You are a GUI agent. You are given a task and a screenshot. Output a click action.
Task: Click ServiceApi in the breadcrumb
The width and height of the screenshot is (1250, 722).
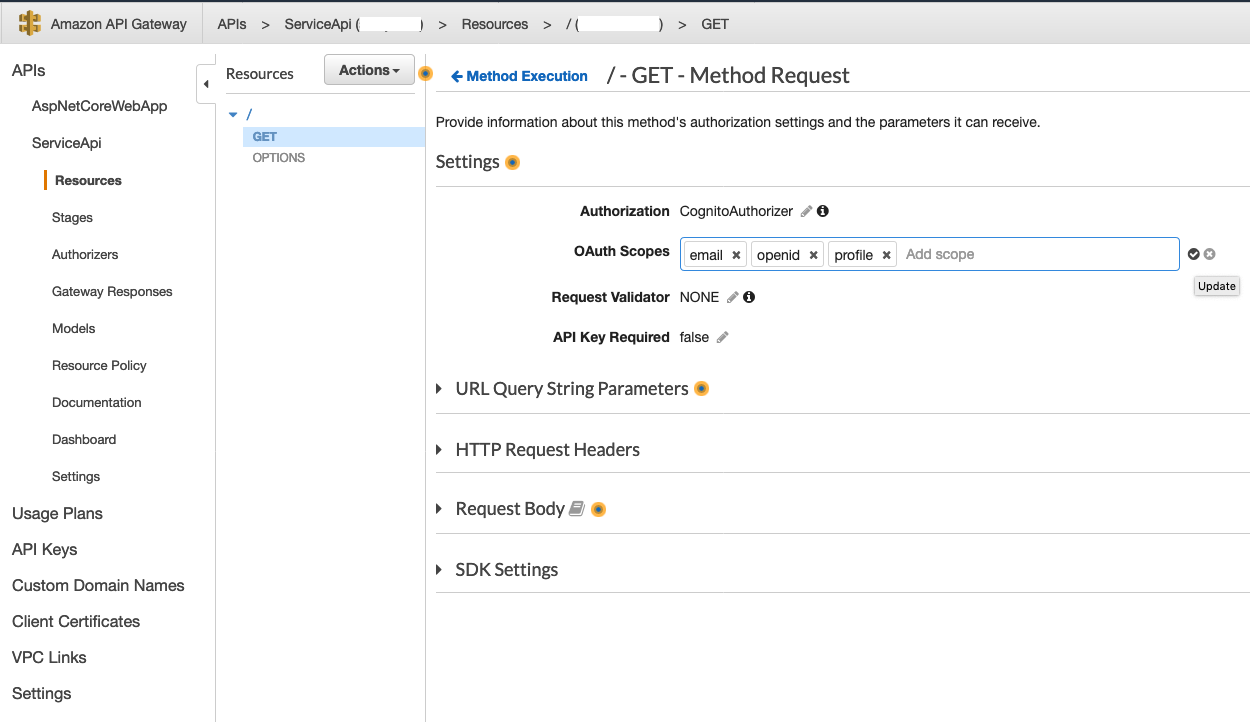click(317, 24)
